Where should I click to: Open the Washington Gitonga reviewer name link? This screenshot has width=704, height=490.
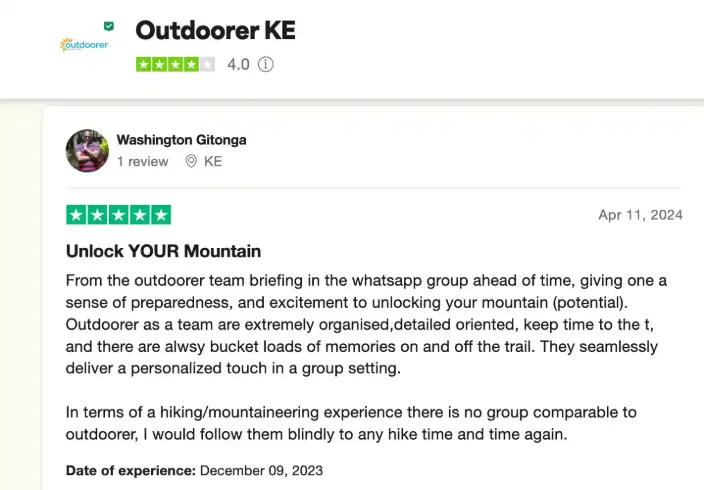coord(181,140)
